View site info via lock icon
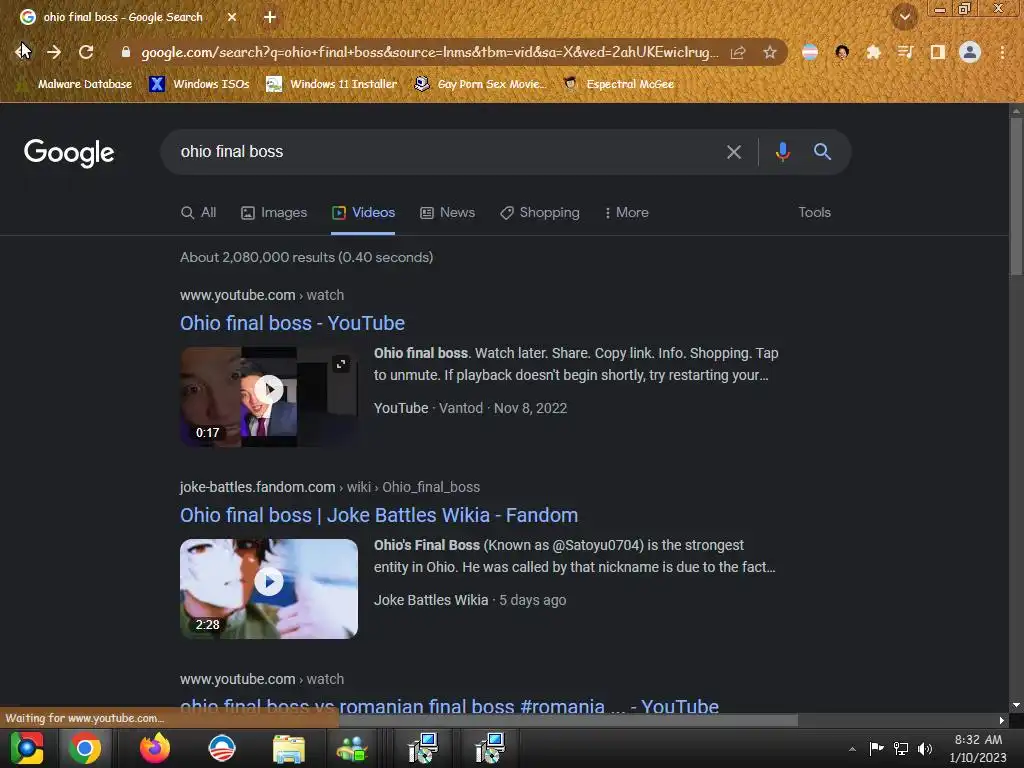Viewport: 1024px width, 768px height. point(125,52)
